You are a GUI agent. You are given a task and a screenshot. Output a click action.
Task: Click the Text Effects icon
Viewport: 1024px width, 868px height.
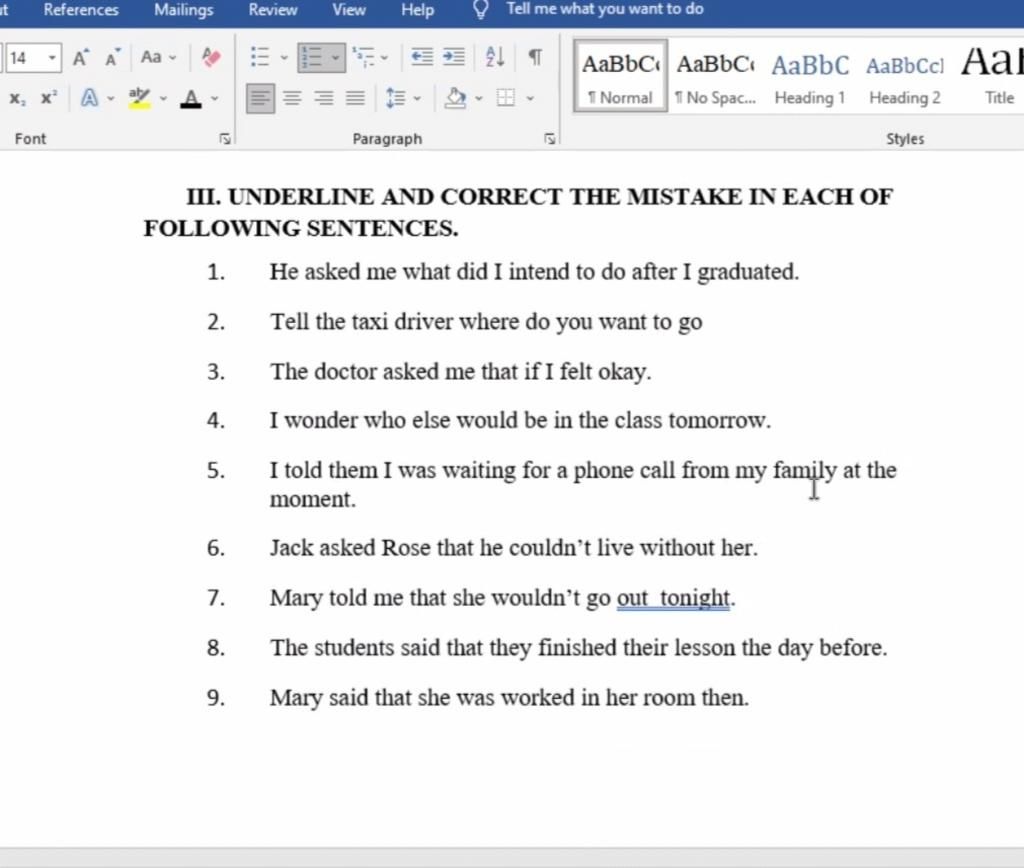tap(89, 99)
